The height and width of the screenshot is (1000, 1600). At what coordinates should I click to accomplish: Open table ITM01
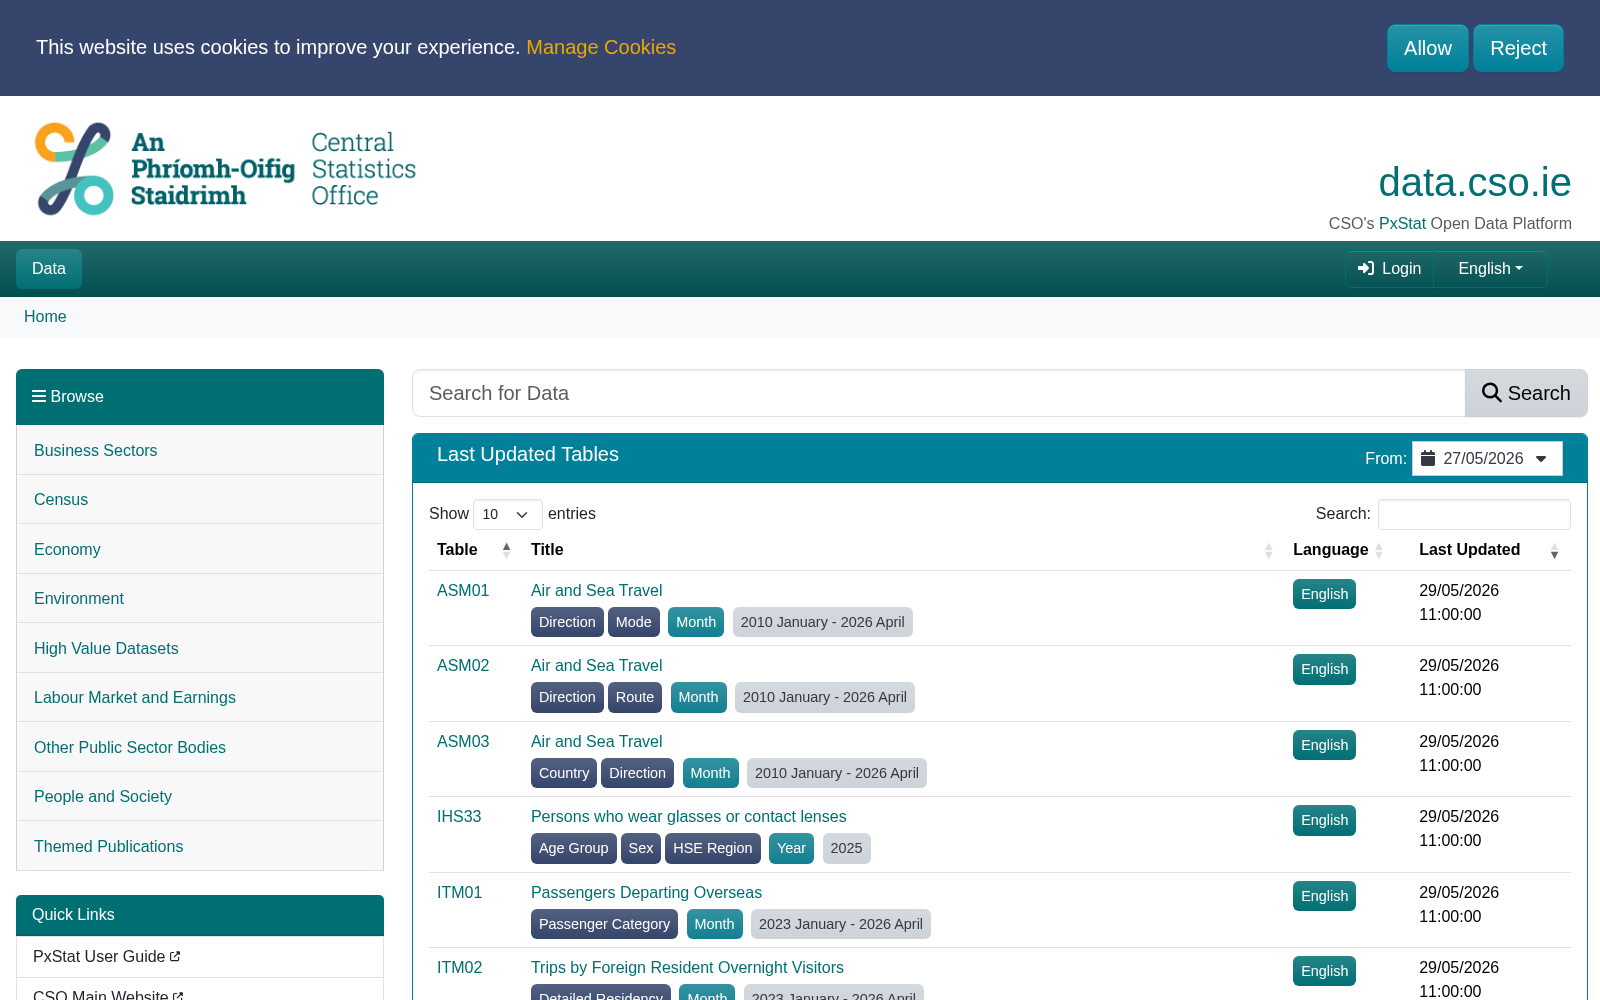460,892
